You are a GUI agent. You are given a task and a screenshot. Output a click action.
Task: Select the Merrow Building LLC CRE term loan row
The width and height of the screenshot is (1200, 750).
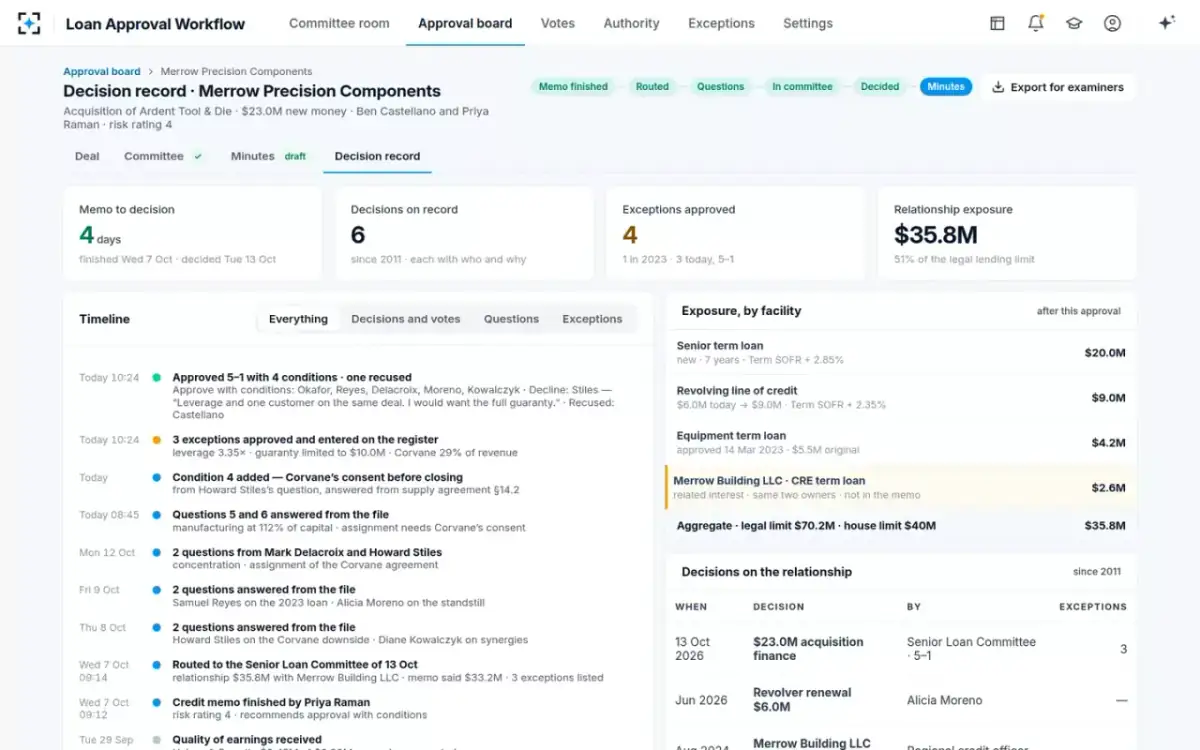(901, 488)
